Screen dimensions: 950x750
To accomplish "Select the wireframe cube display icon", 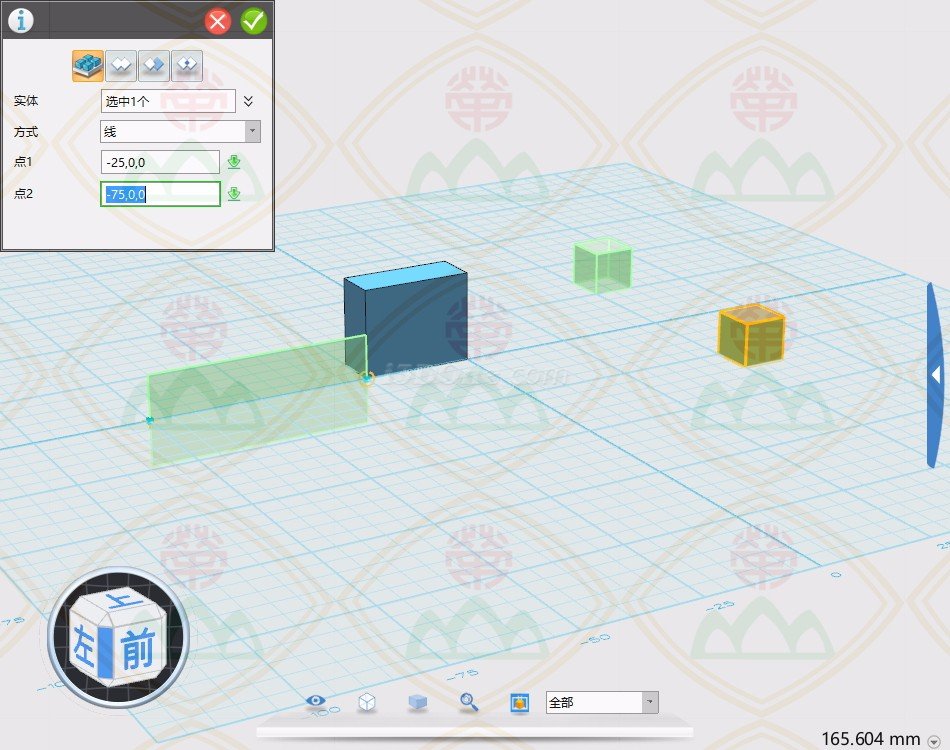I will [367, 702].
